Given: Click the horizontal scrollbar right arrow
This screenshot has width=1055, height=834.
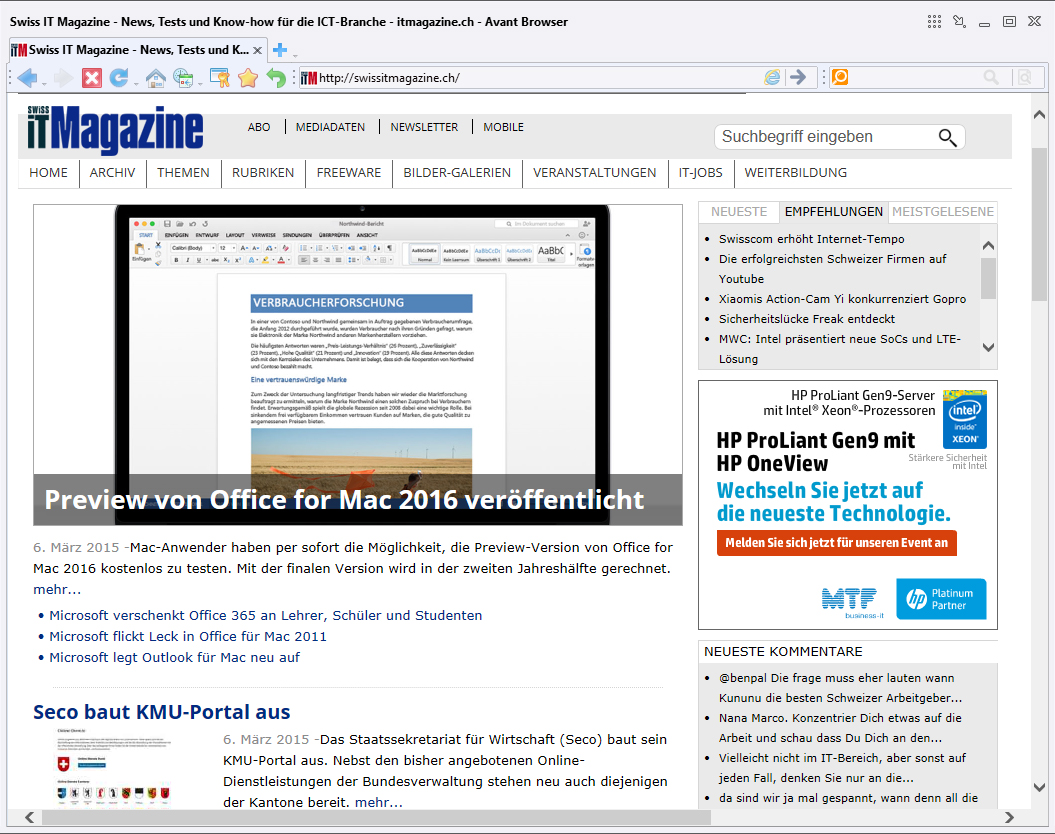Looking at the screenshot, I should (1009, 817).
